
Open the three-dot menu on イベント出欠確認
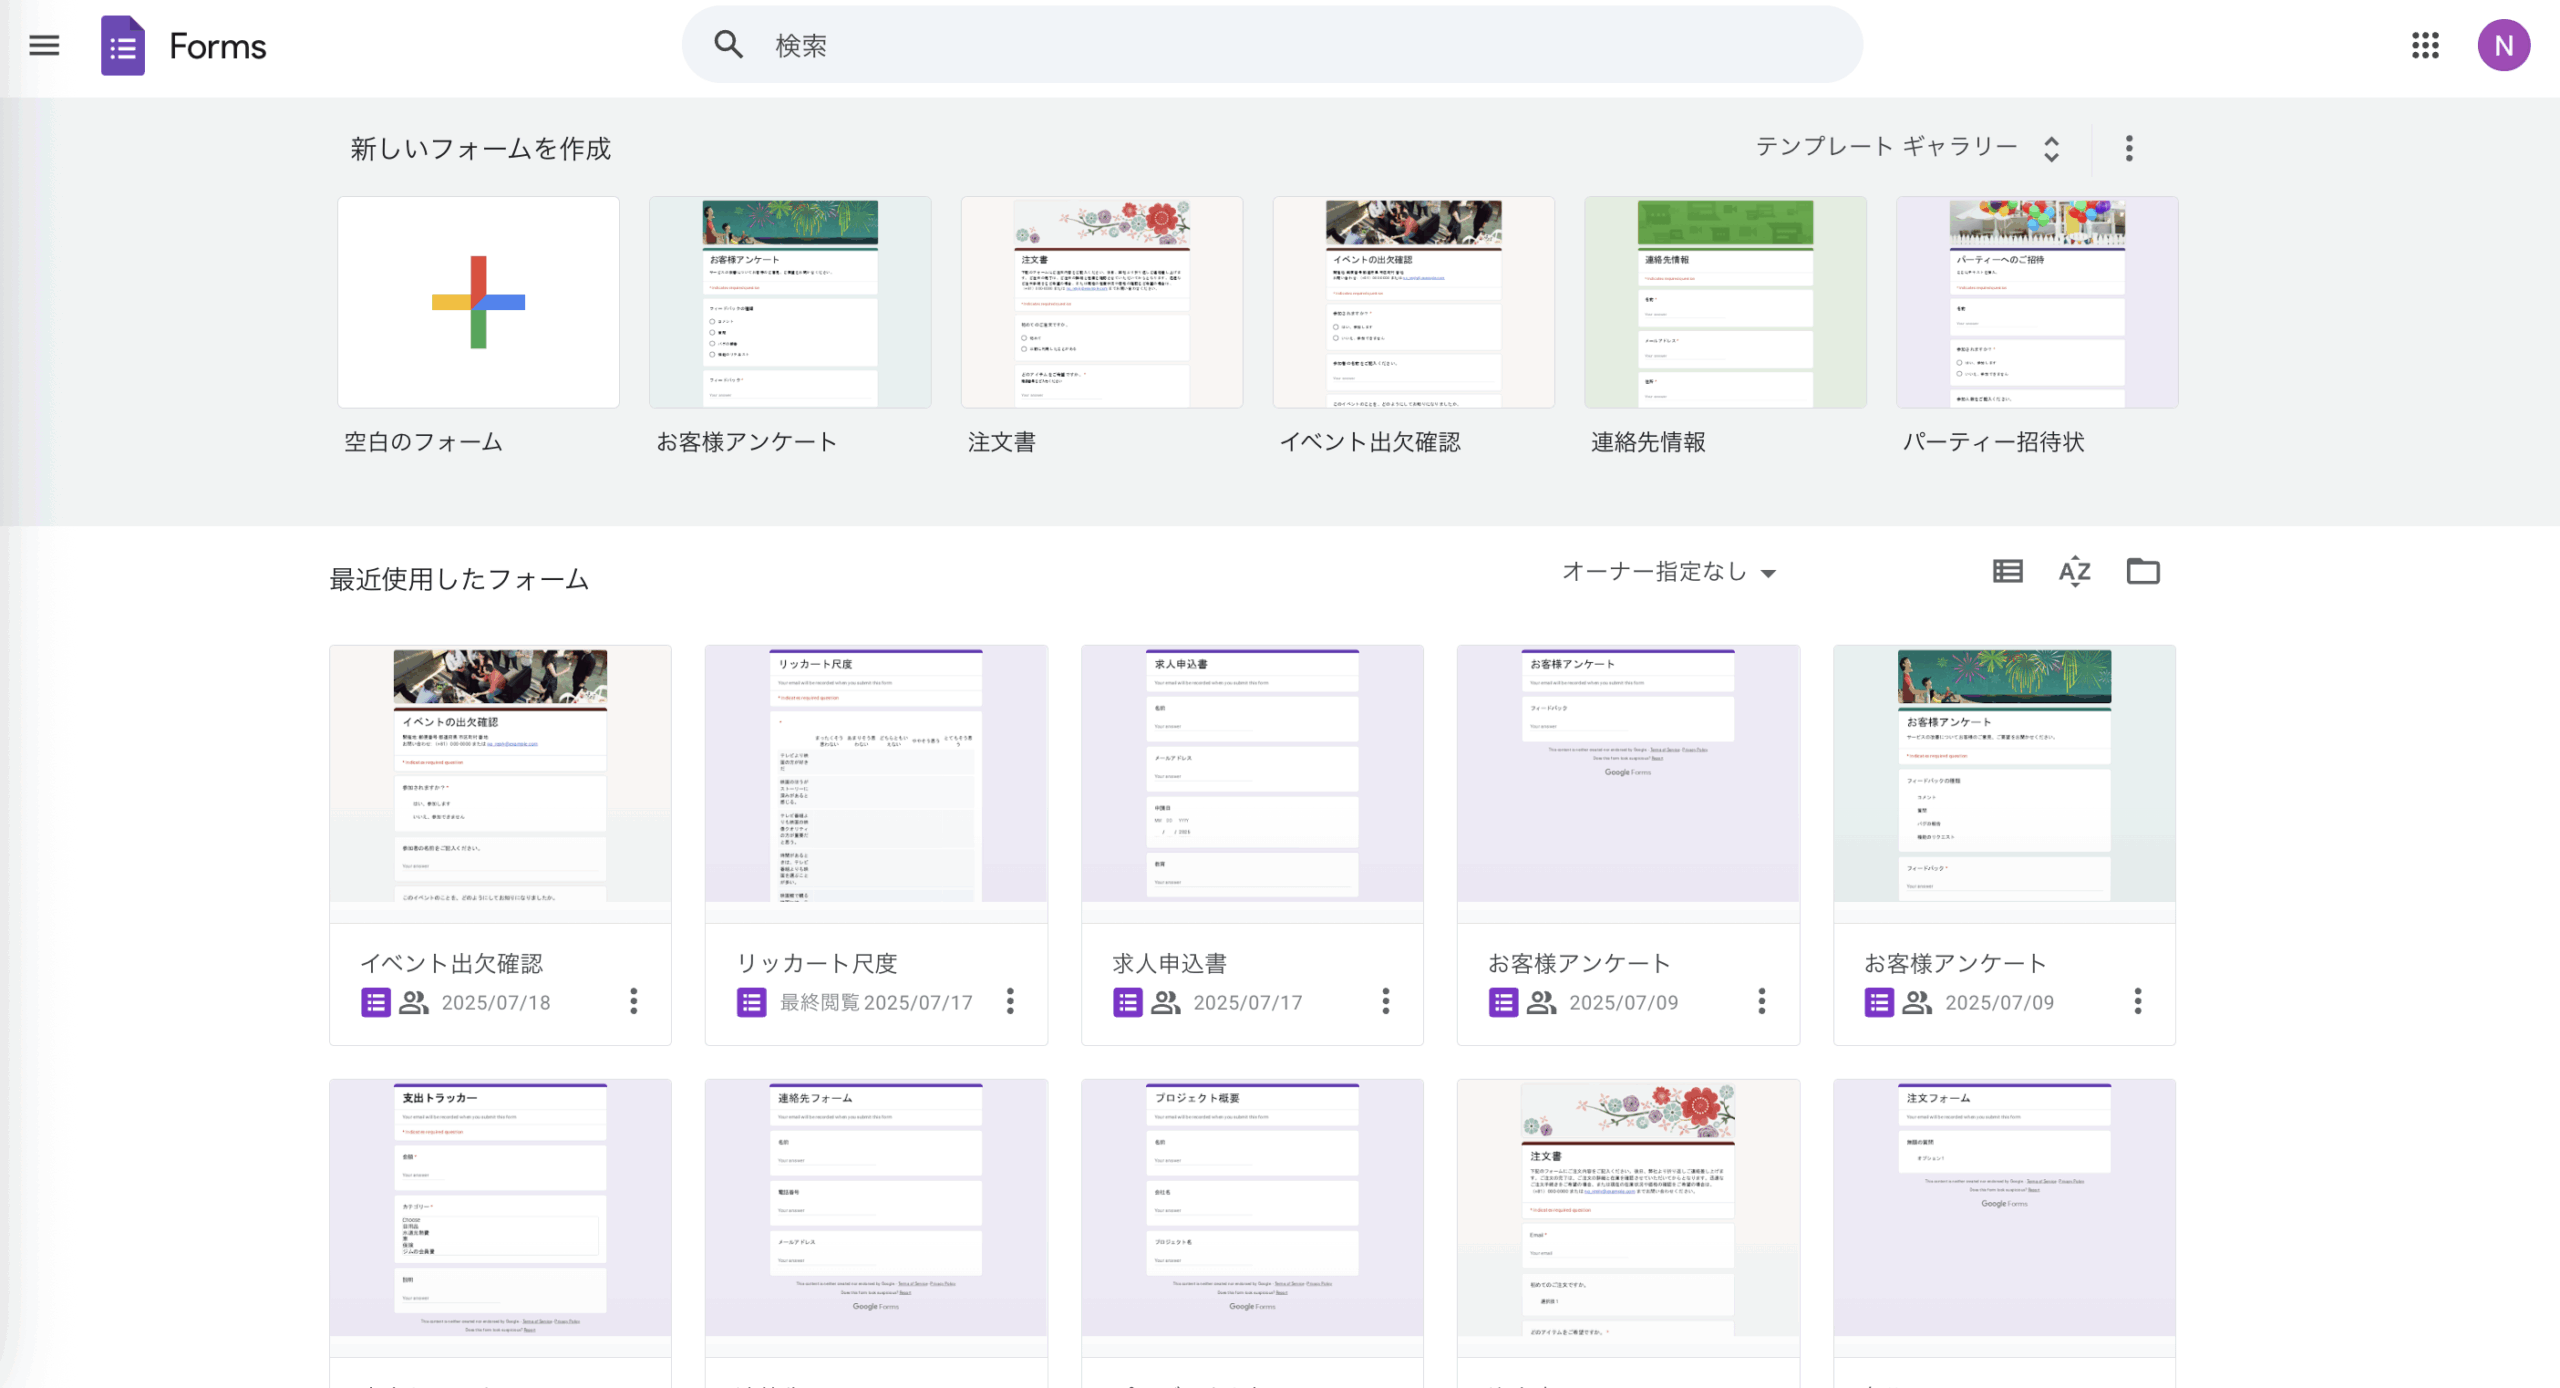(x=634, y=1002)
